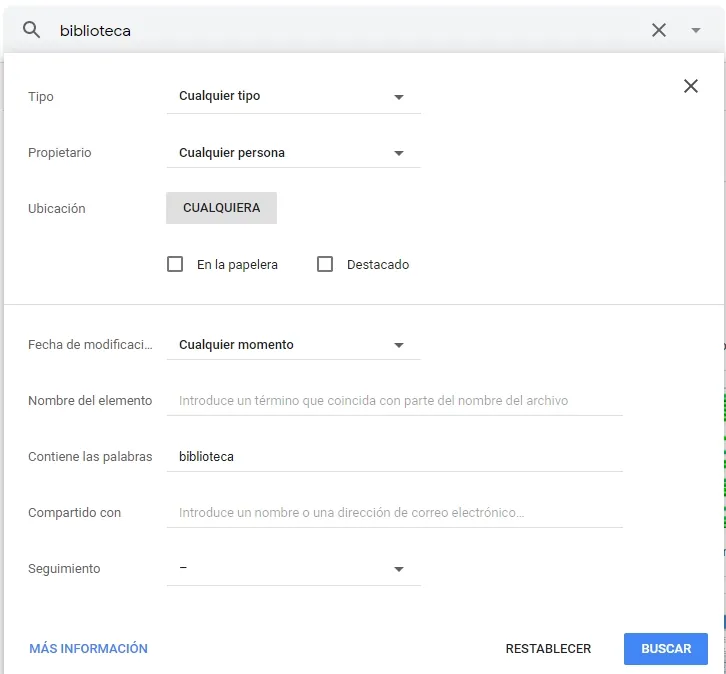The width and height of the screenshot is (726, 674).
Task: Clear the biblioteca search text with X
Action: coord(658,30)
